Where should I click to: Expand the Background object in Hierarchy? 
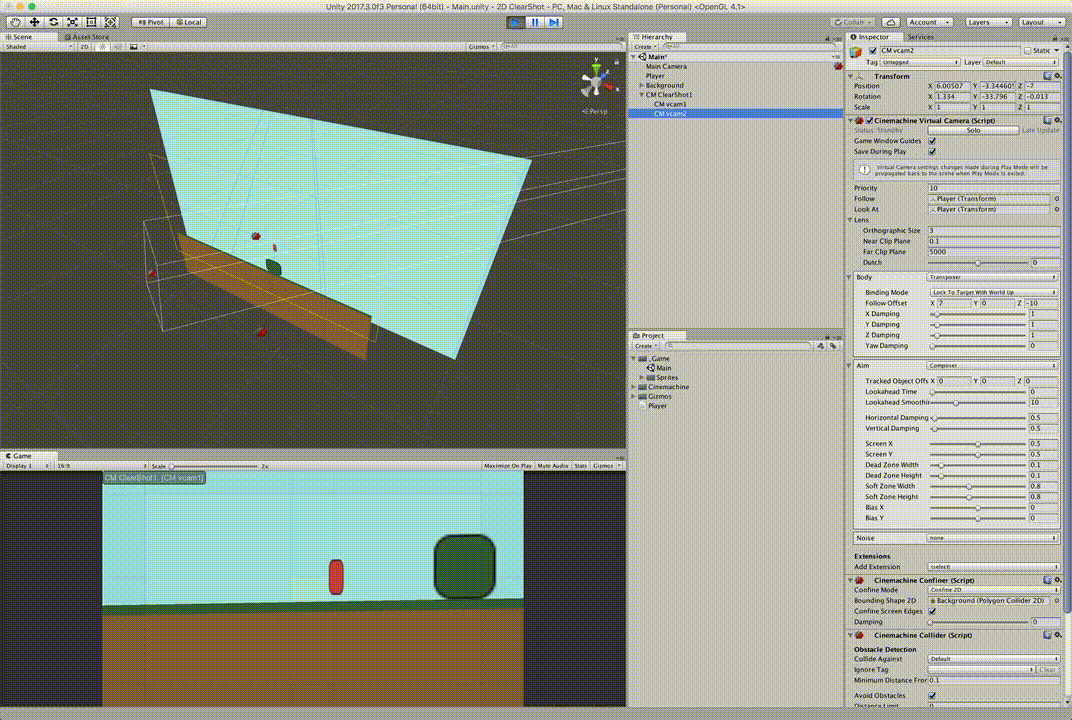(x=641, y=86)
